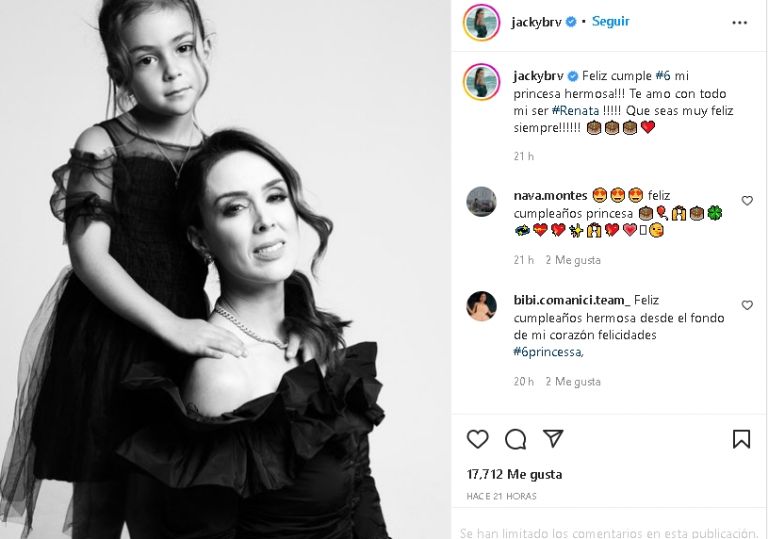Open jackybrv avatar beside the caption
This screenshot has width=768, height=539.
[x=481, y=81]
